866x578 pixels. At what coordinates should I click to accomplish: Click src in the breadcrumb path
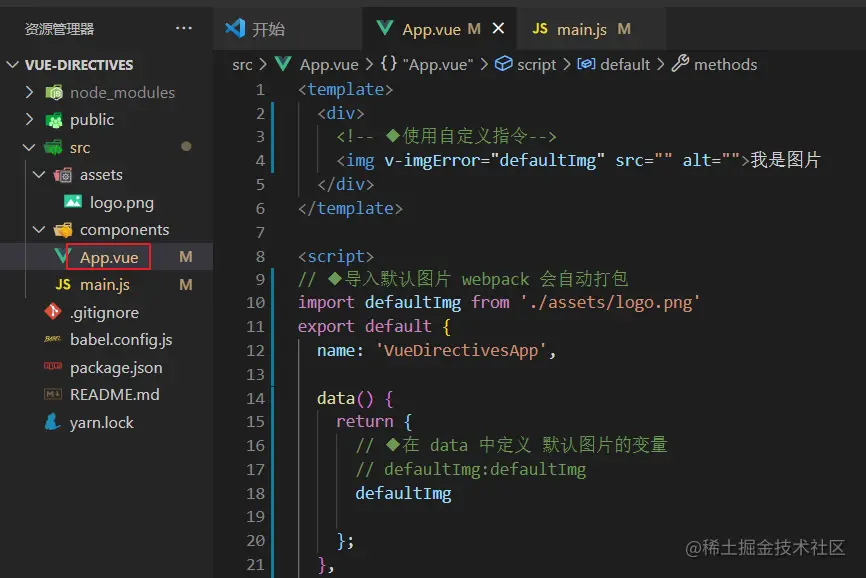[242, 65]
